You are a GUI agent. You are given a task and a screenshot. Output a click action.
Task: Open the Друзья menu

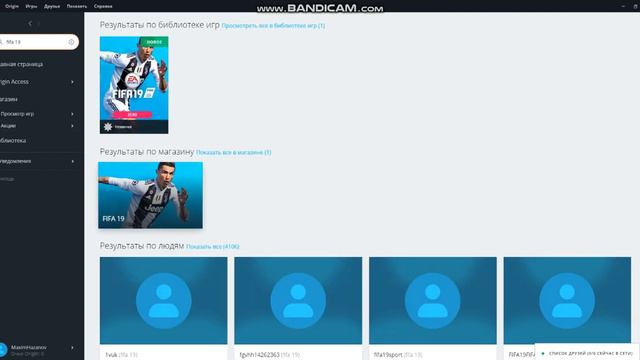point(52,6)
